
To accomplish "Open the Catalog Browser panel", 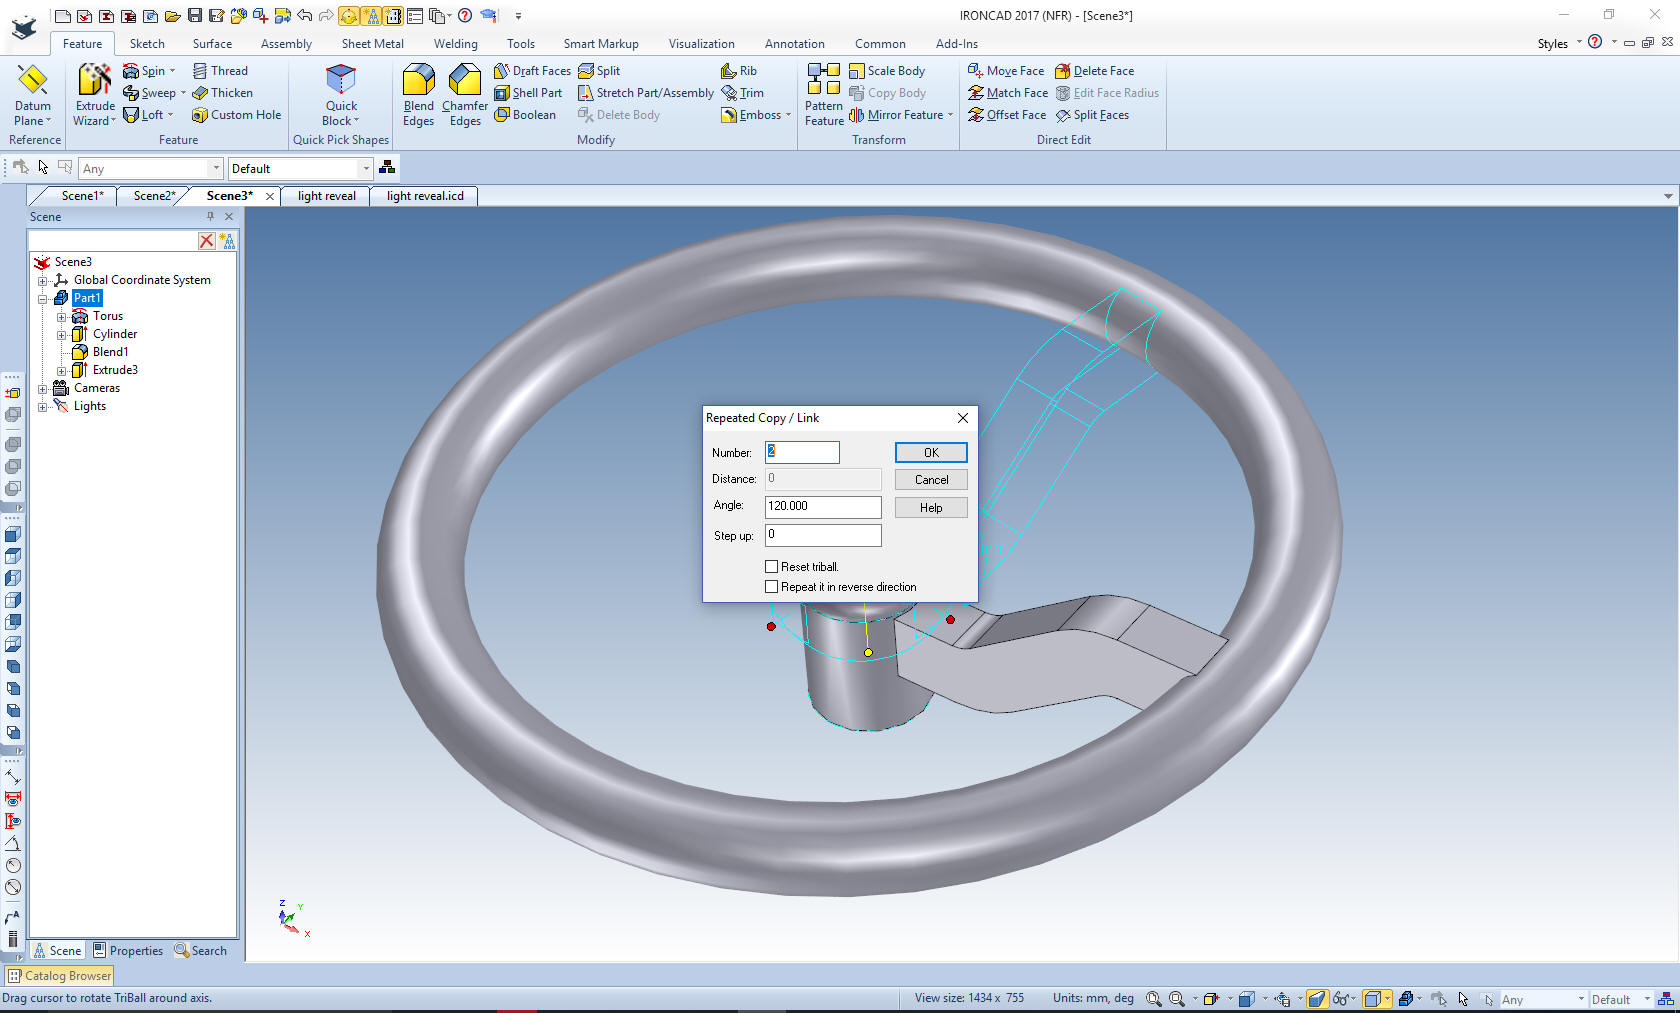I will pos(60,976).
